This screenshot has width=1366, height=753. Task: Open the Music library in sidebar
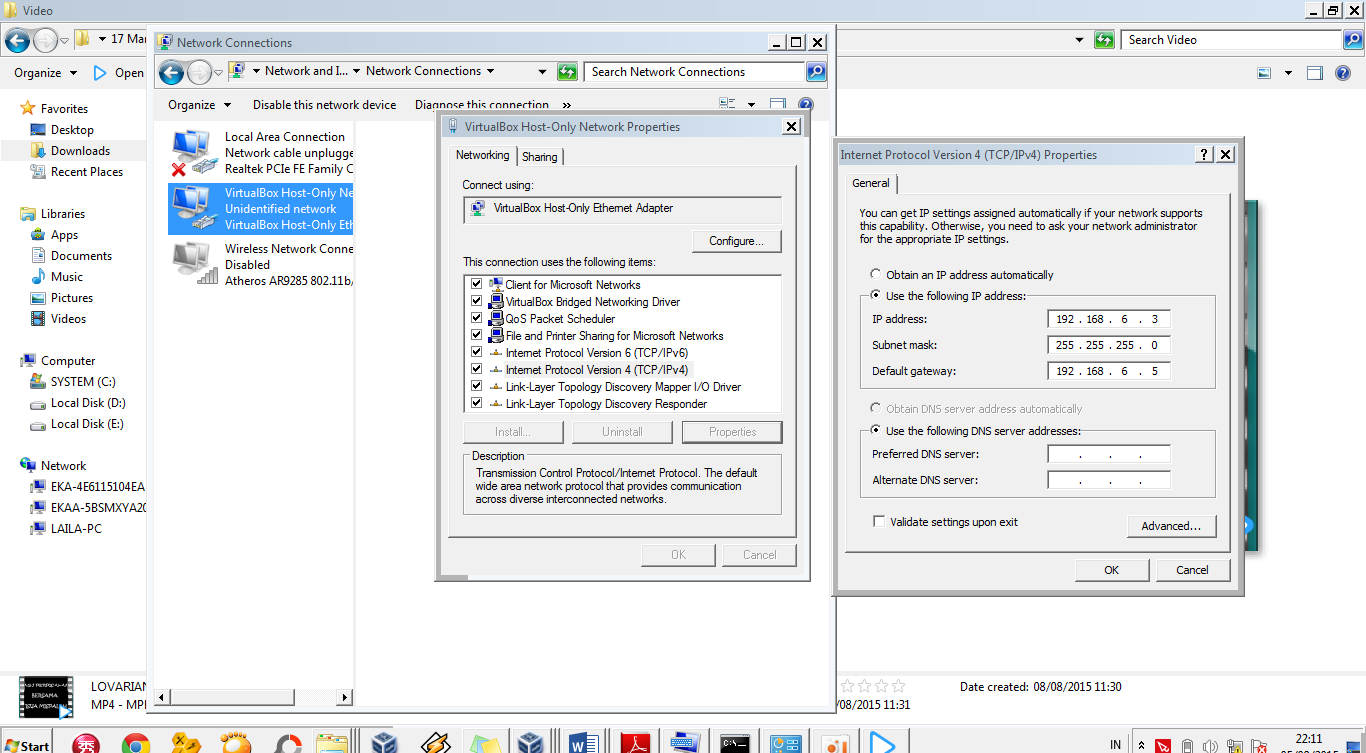click(67, 277)
